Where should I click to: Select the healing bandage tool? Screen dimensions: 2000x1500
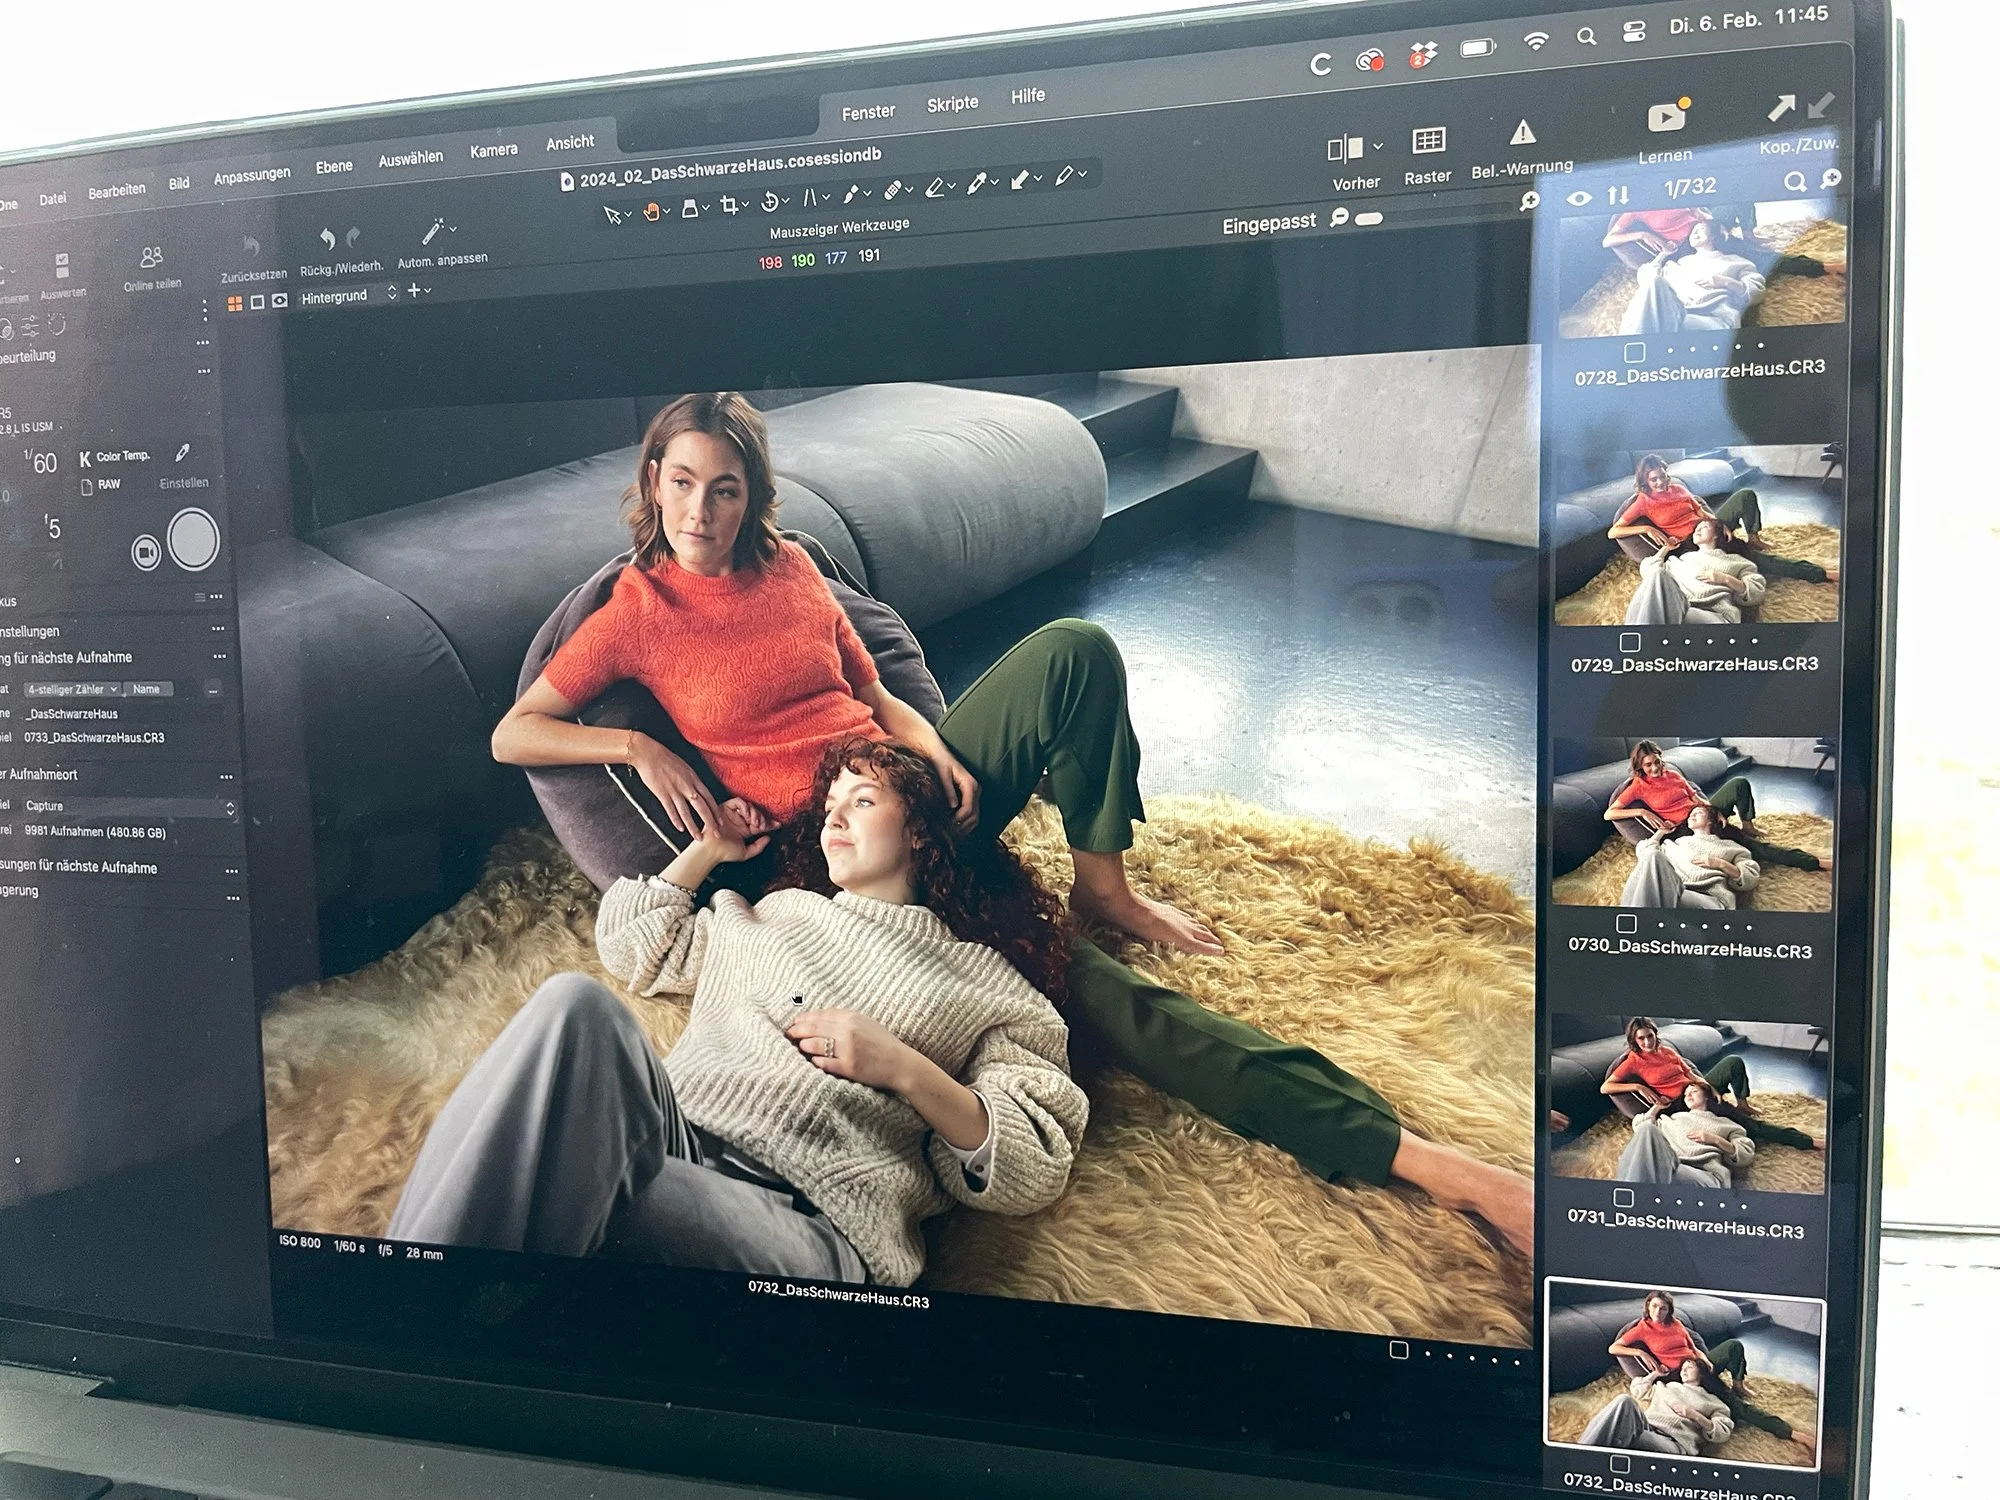coord(893,190)
